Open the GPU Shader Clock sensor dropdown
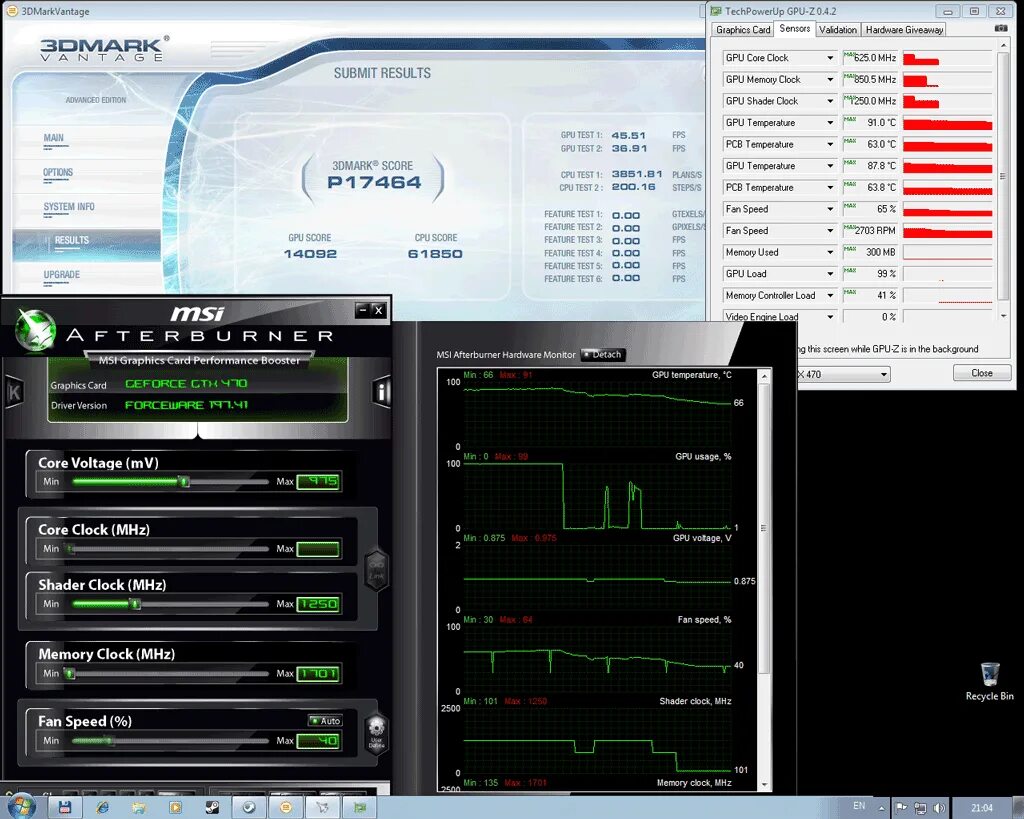Viewport: 1024px width, 819px height. [830, 101]
